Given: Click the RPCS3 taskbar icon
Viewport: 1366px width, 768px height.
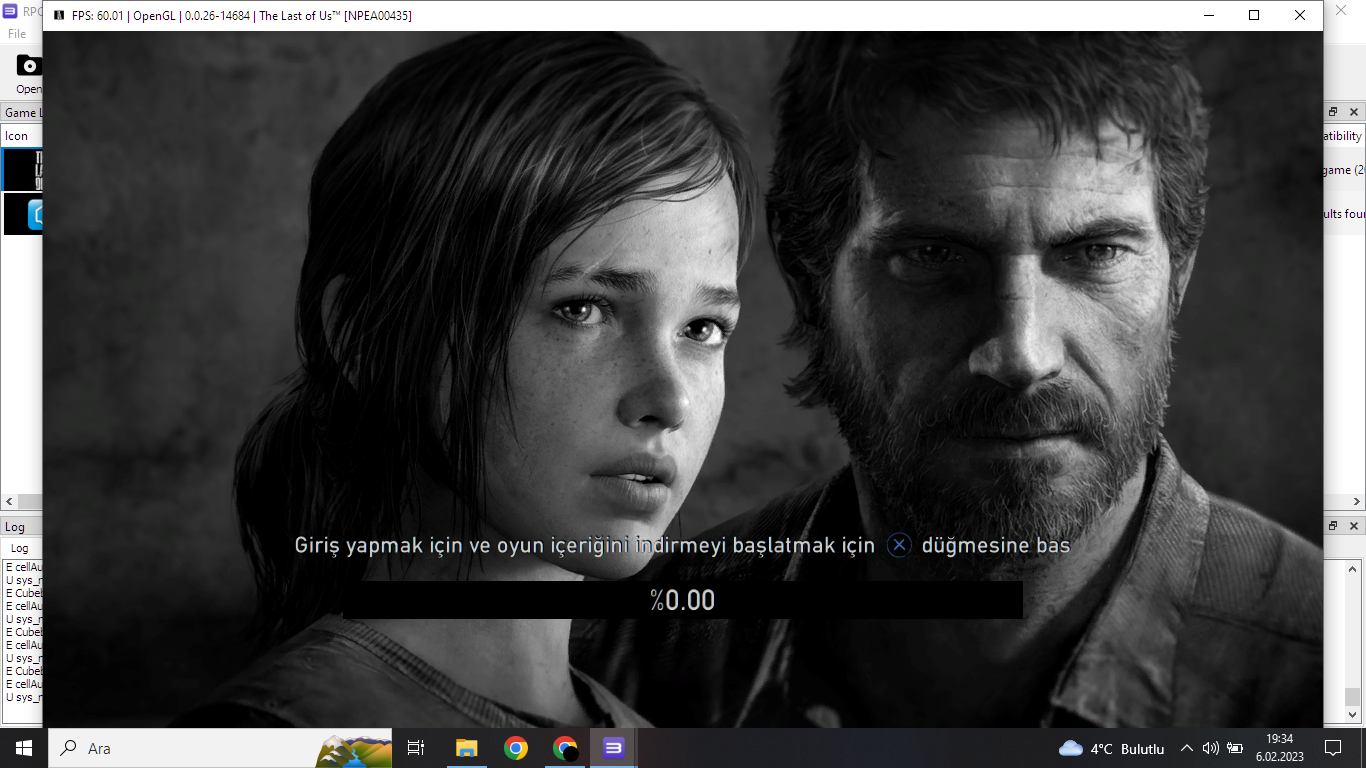Looking at the screenshot, I should 613,748.
